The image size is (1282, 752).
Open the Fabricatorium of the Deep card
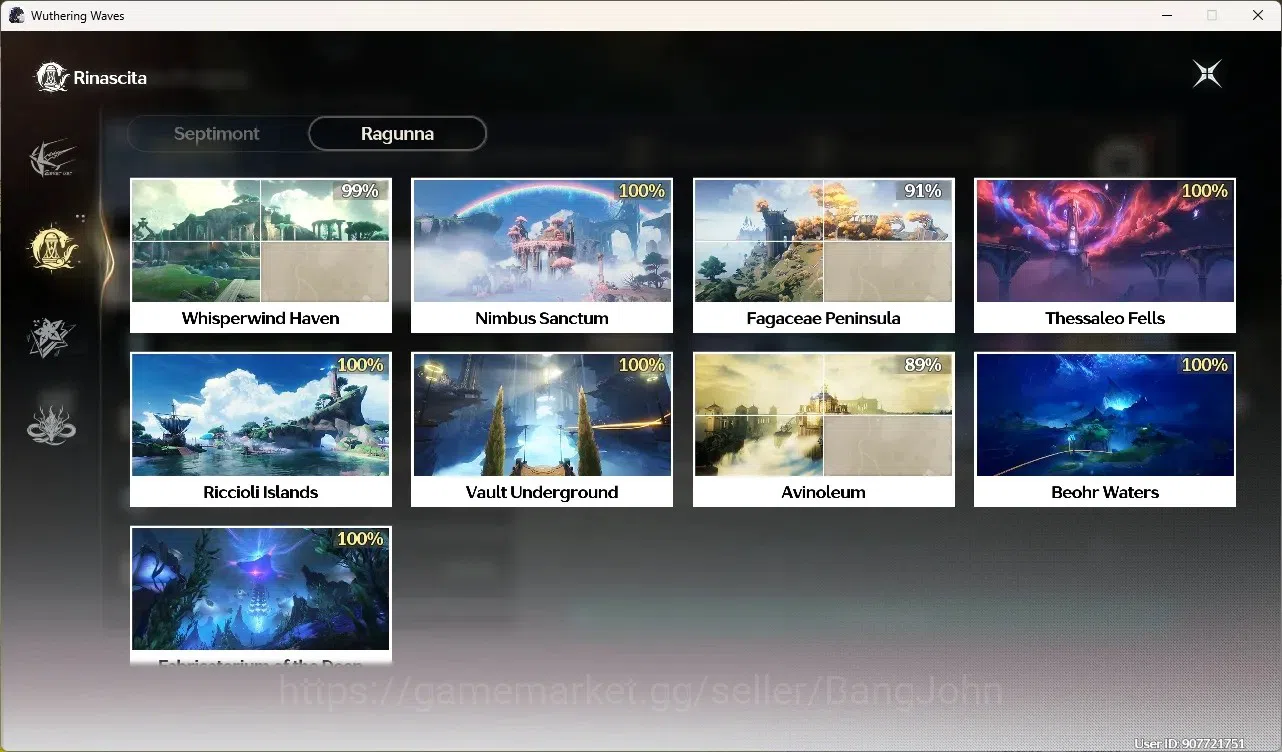click(x=261, y=596)
